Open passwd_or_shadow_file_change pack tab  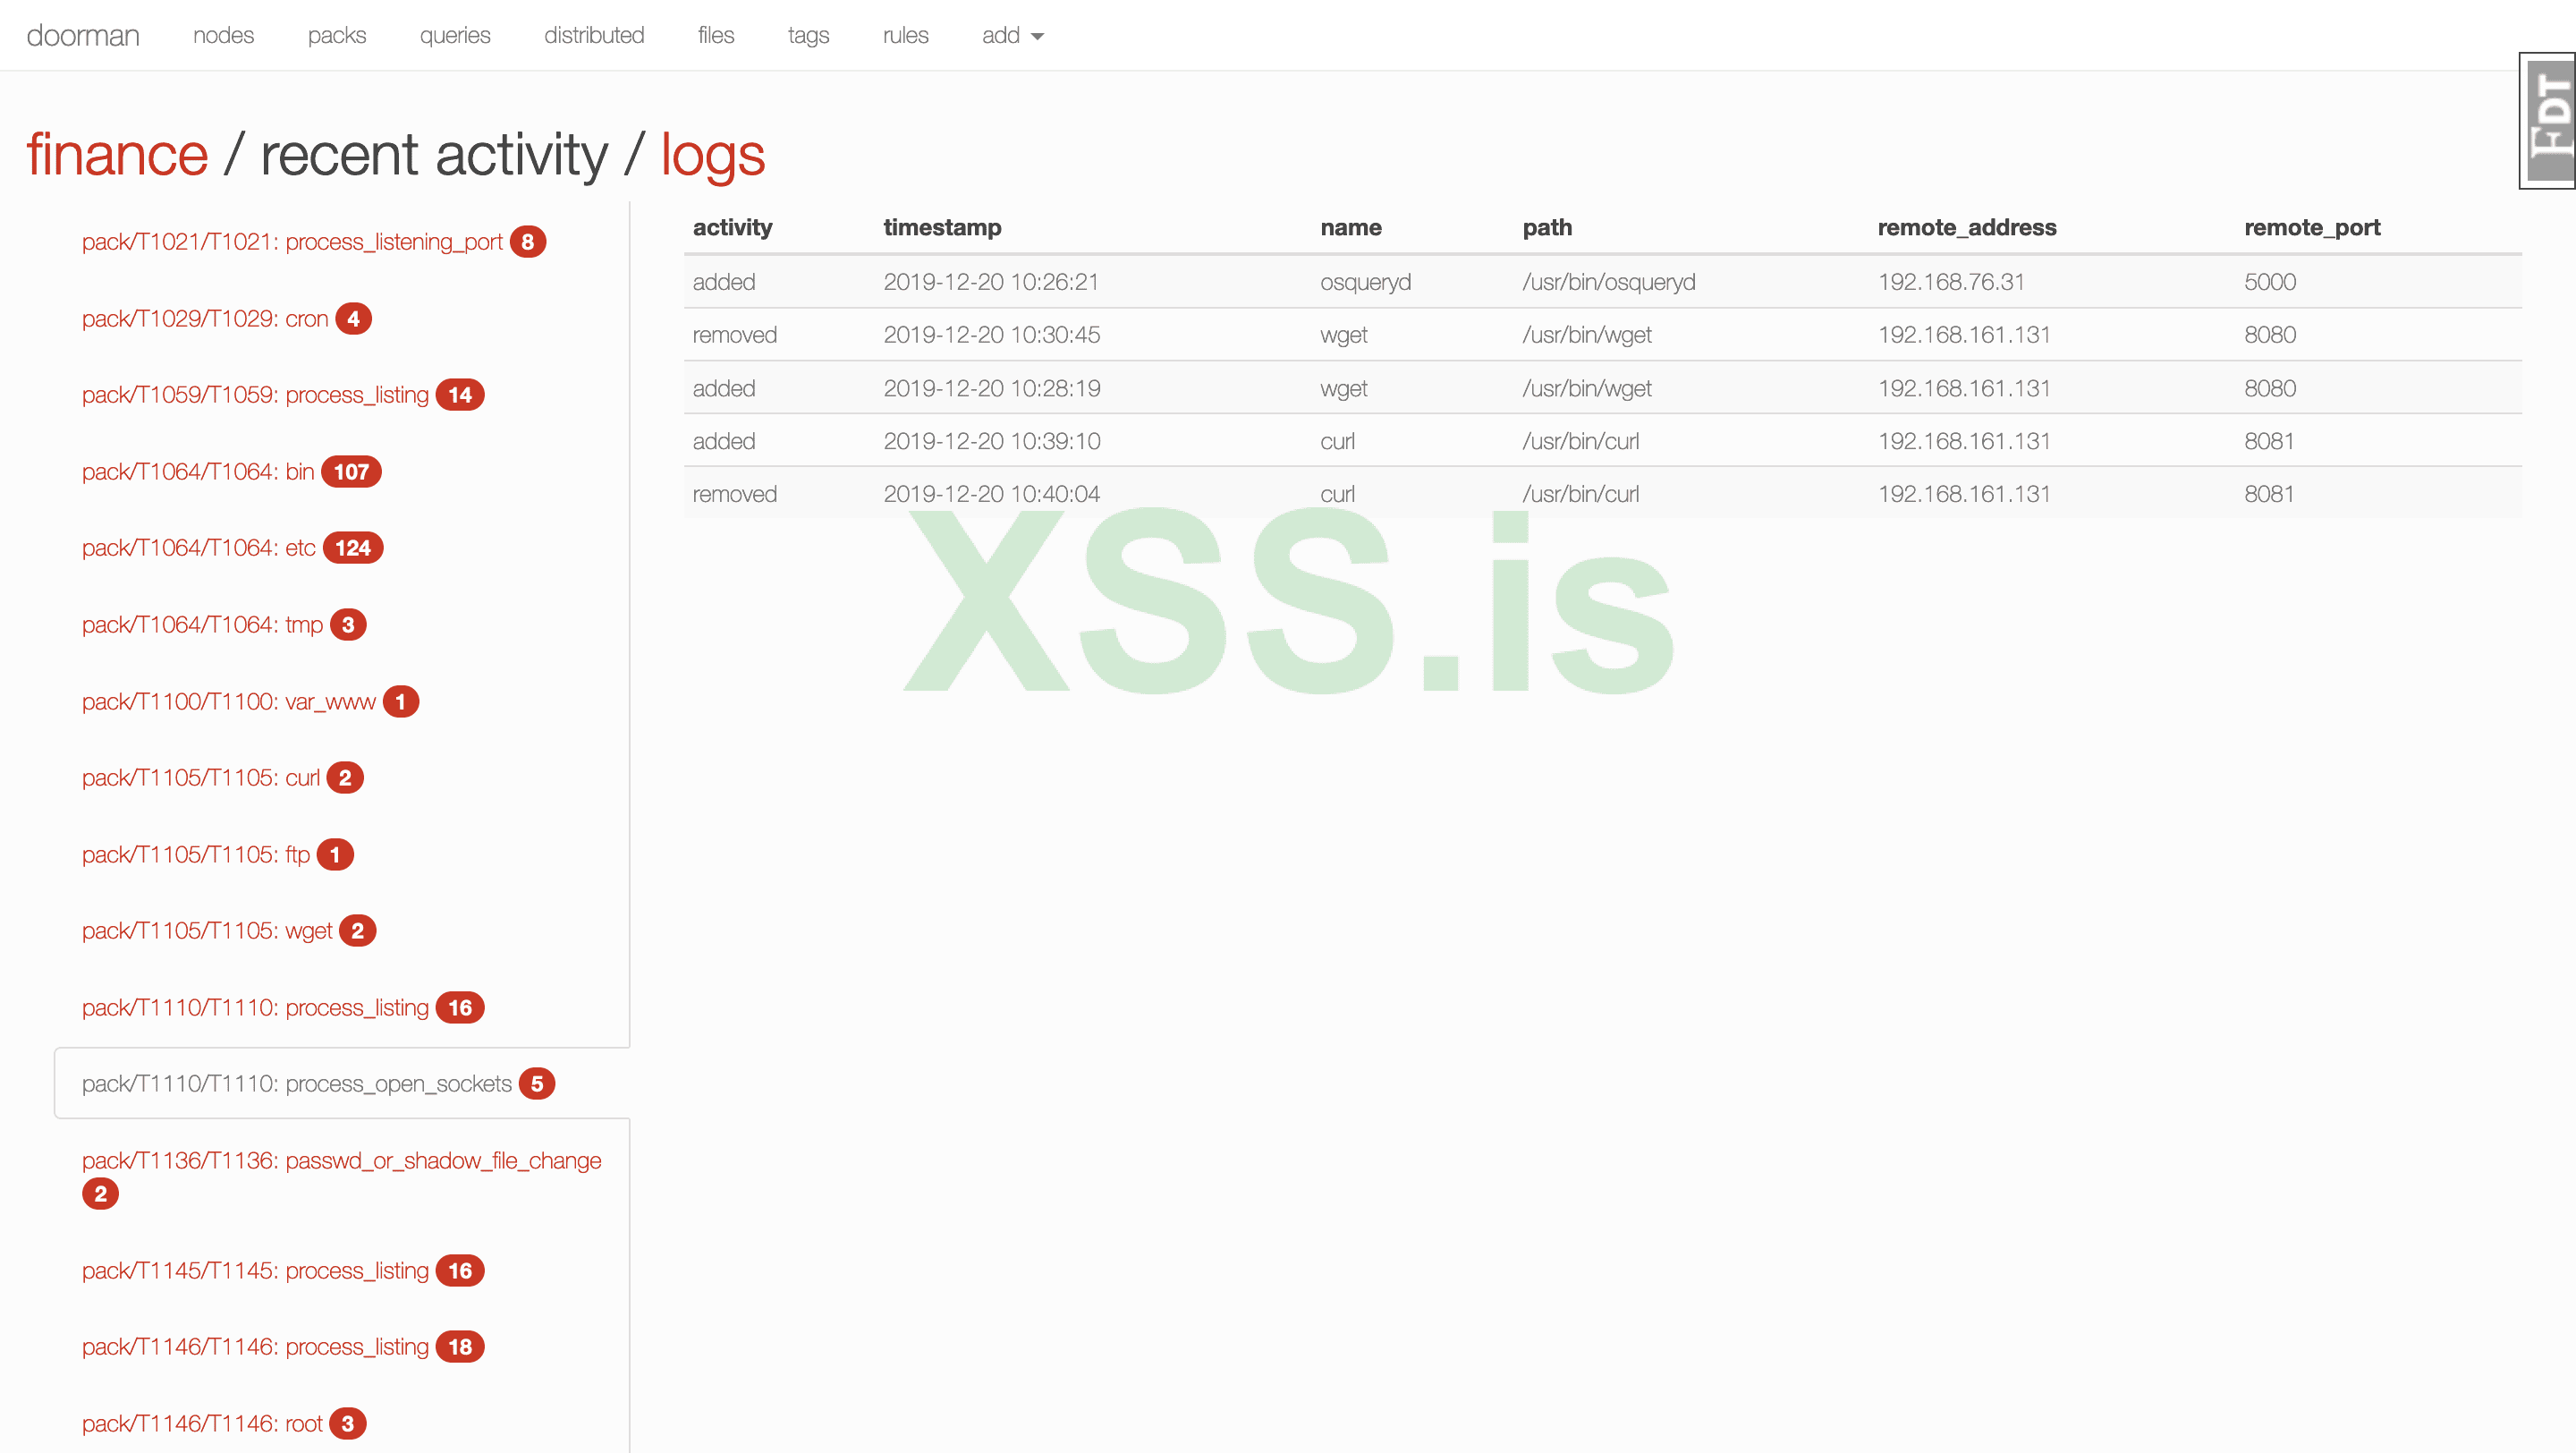tap(341, 1161)
